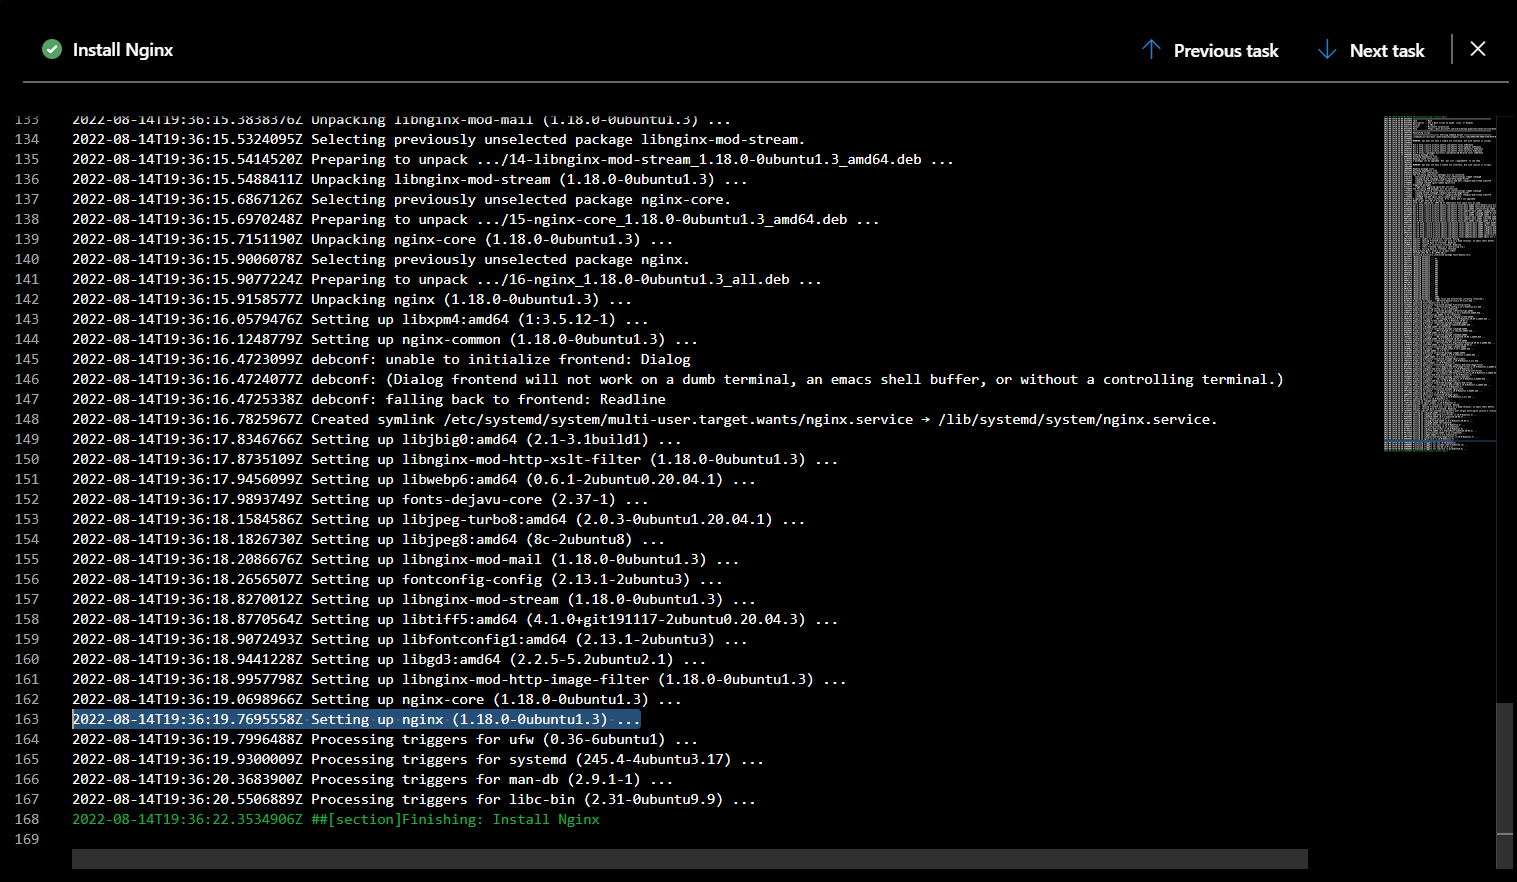The width and height of the screenshot is (1517, 882).
Task: Click line 145 unable to initialize frontend
Action: (x=381, y=359)
